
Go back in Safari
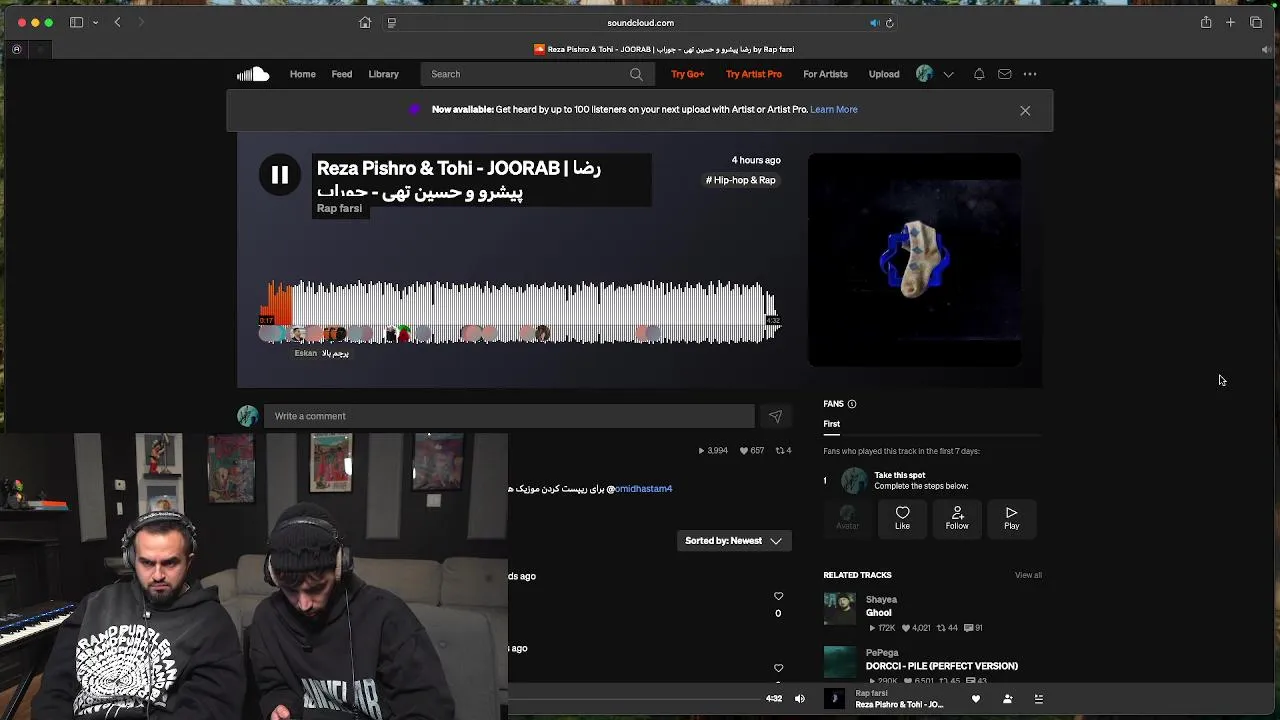click(x=117, y=23)
